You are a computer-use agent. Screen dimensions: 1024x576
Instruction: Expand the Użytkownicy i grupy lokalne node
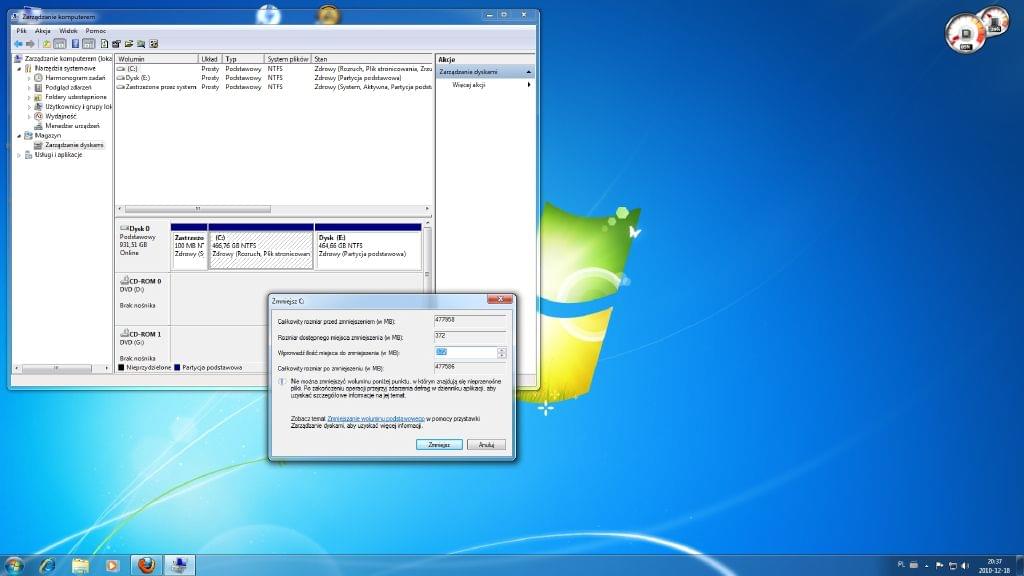(29, 107)
